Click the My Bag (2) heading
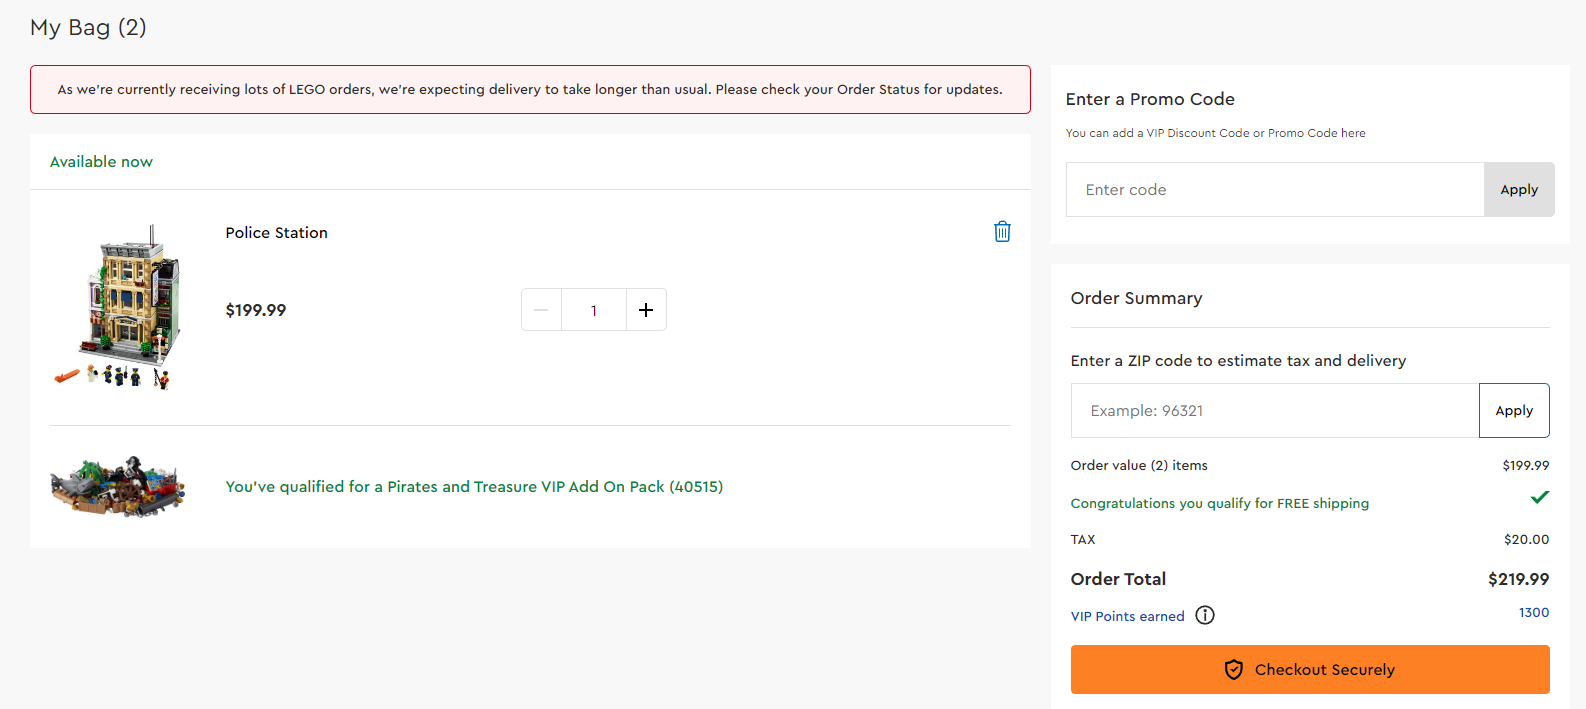 (88, 27)
